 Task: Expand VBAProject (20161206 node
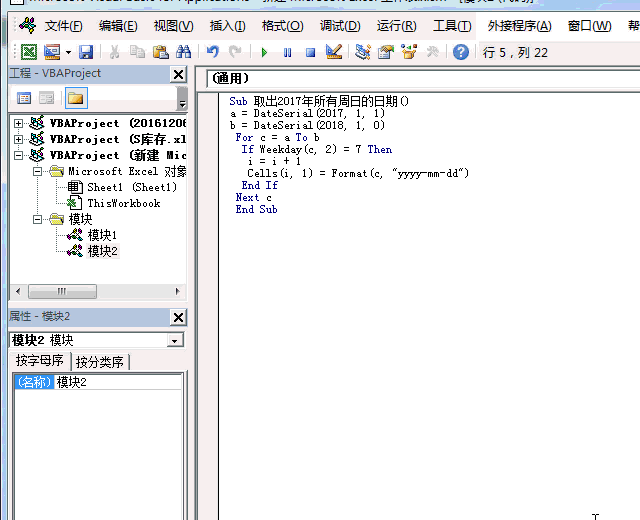[18, 123]
